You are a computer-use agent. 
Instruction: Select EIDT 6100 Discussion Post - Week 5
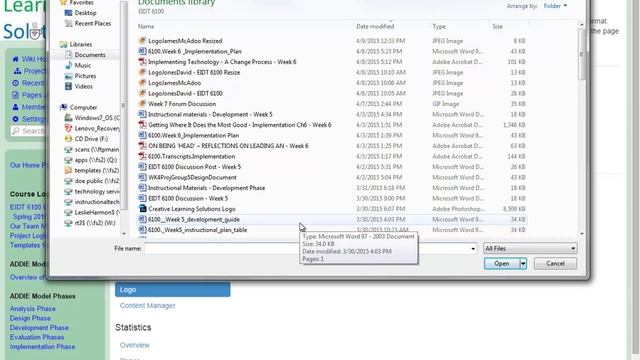tap(194, 167)
